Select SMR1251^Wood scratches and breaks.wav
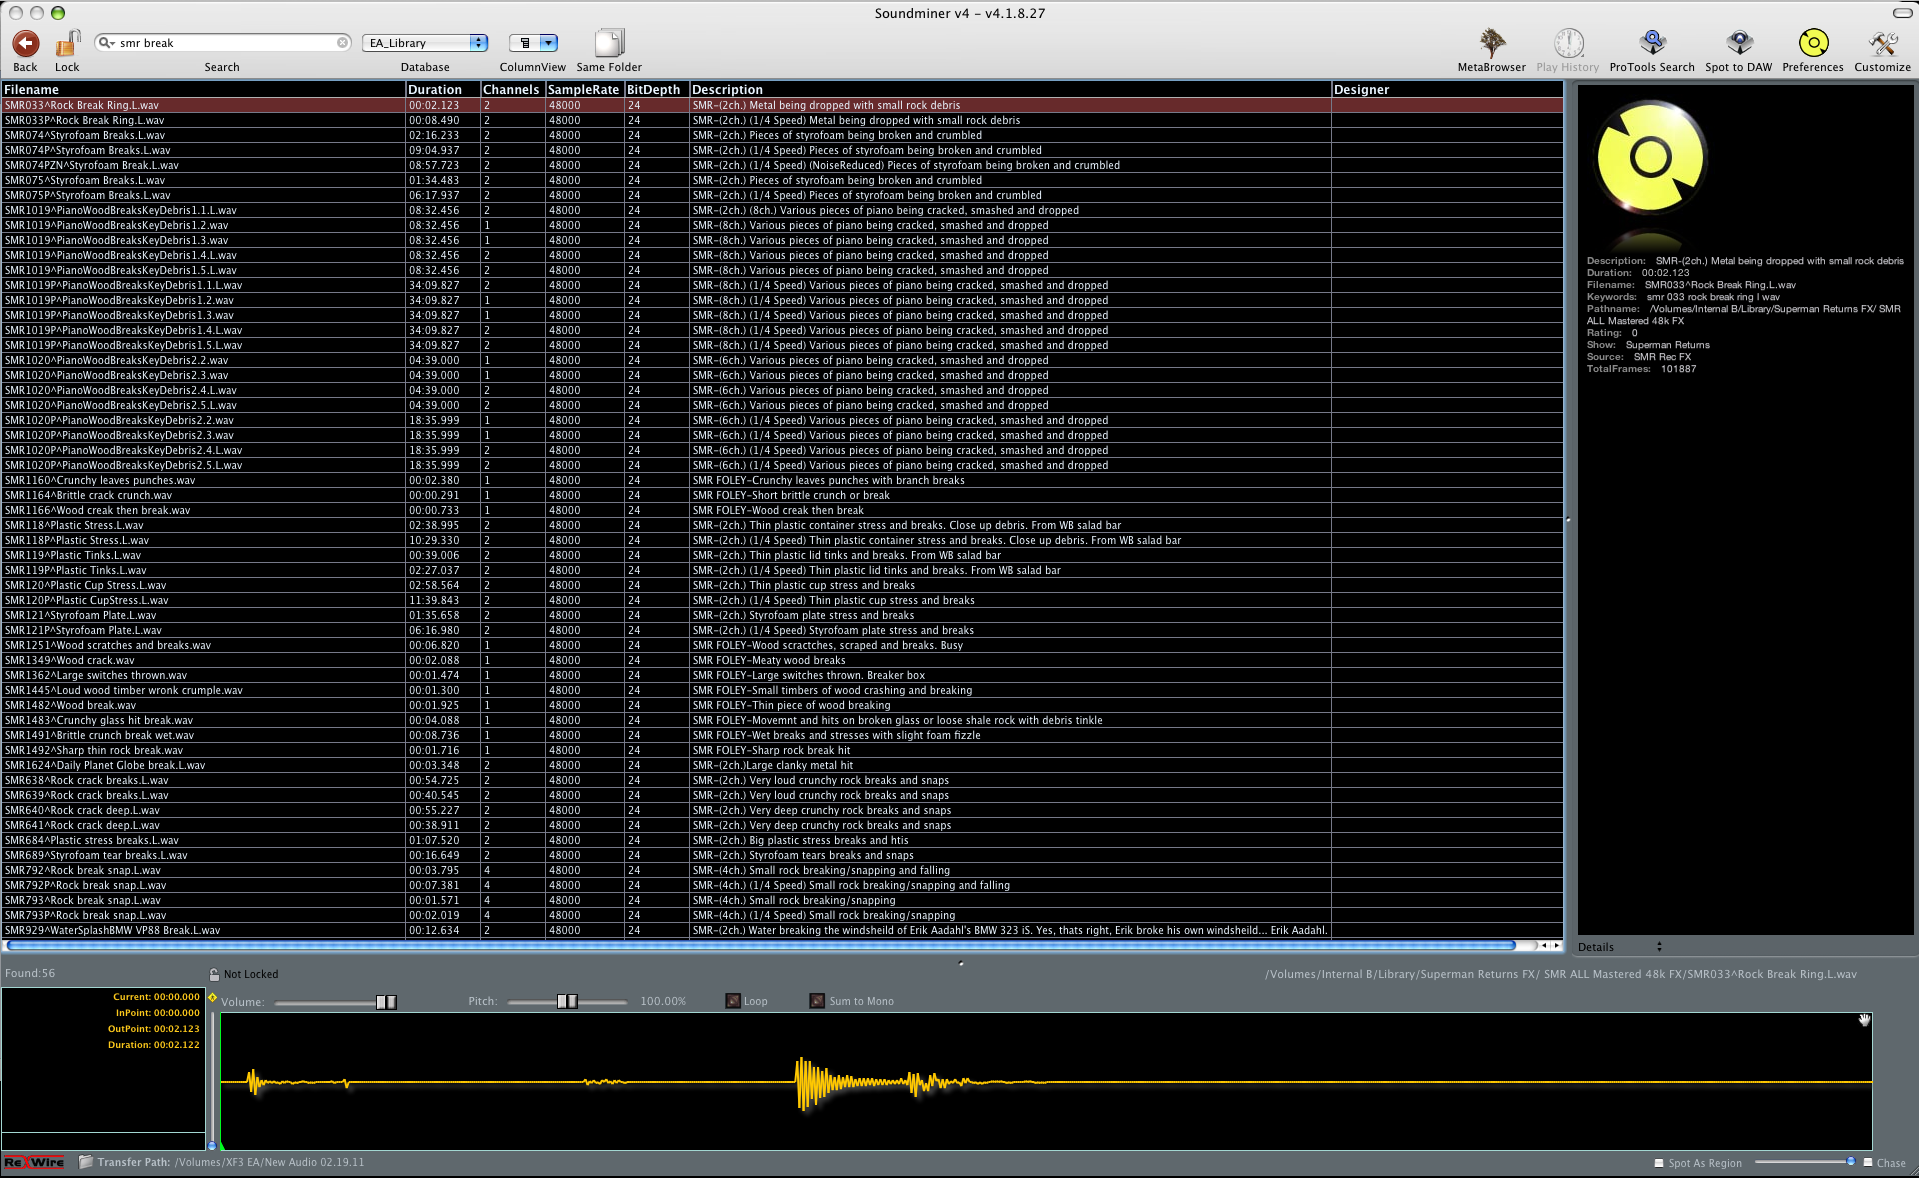1919x1178 pixels. 782,645
